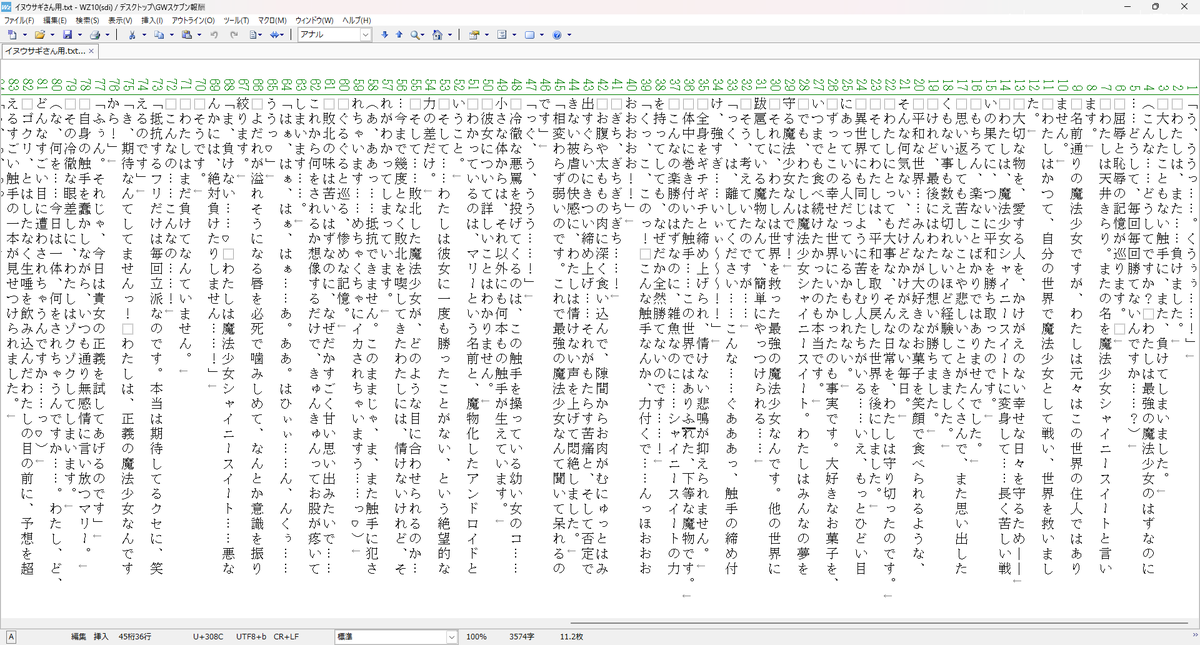Click CR+LF line ending in status bar
Image resolution: width=1200 pixels, height=645 pixels.
tap(285, 636)
